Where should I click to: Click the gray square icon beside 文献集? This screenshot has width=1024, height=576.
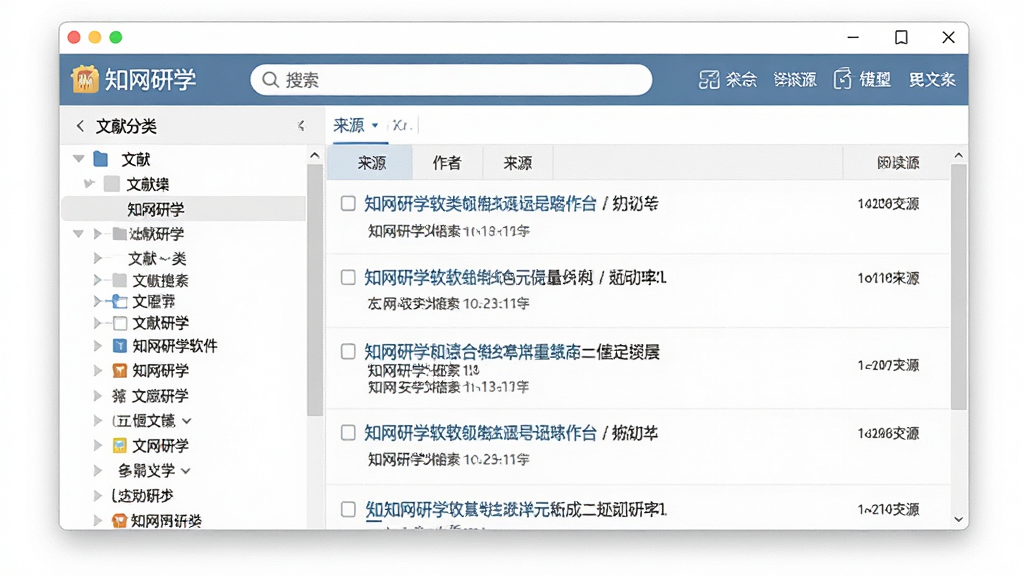[x=112, y=184]
